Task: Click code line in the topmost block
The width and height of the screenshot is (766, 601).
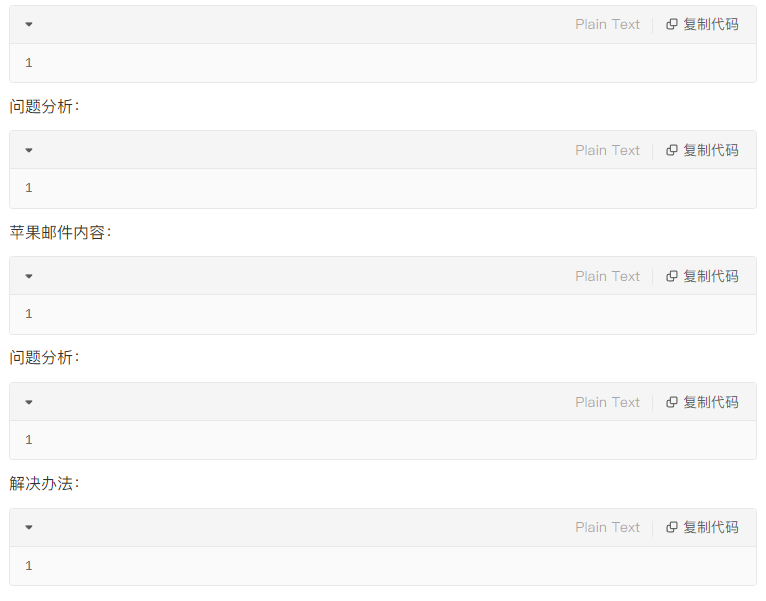Action: [29, 63]
